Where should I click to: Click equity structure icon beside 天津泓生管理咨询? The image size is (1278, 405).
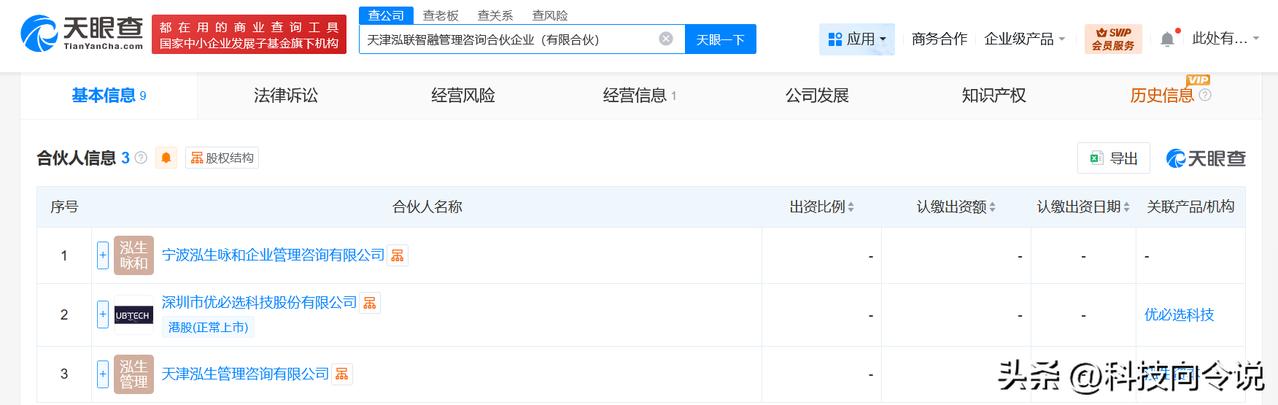tap(342, 374)
